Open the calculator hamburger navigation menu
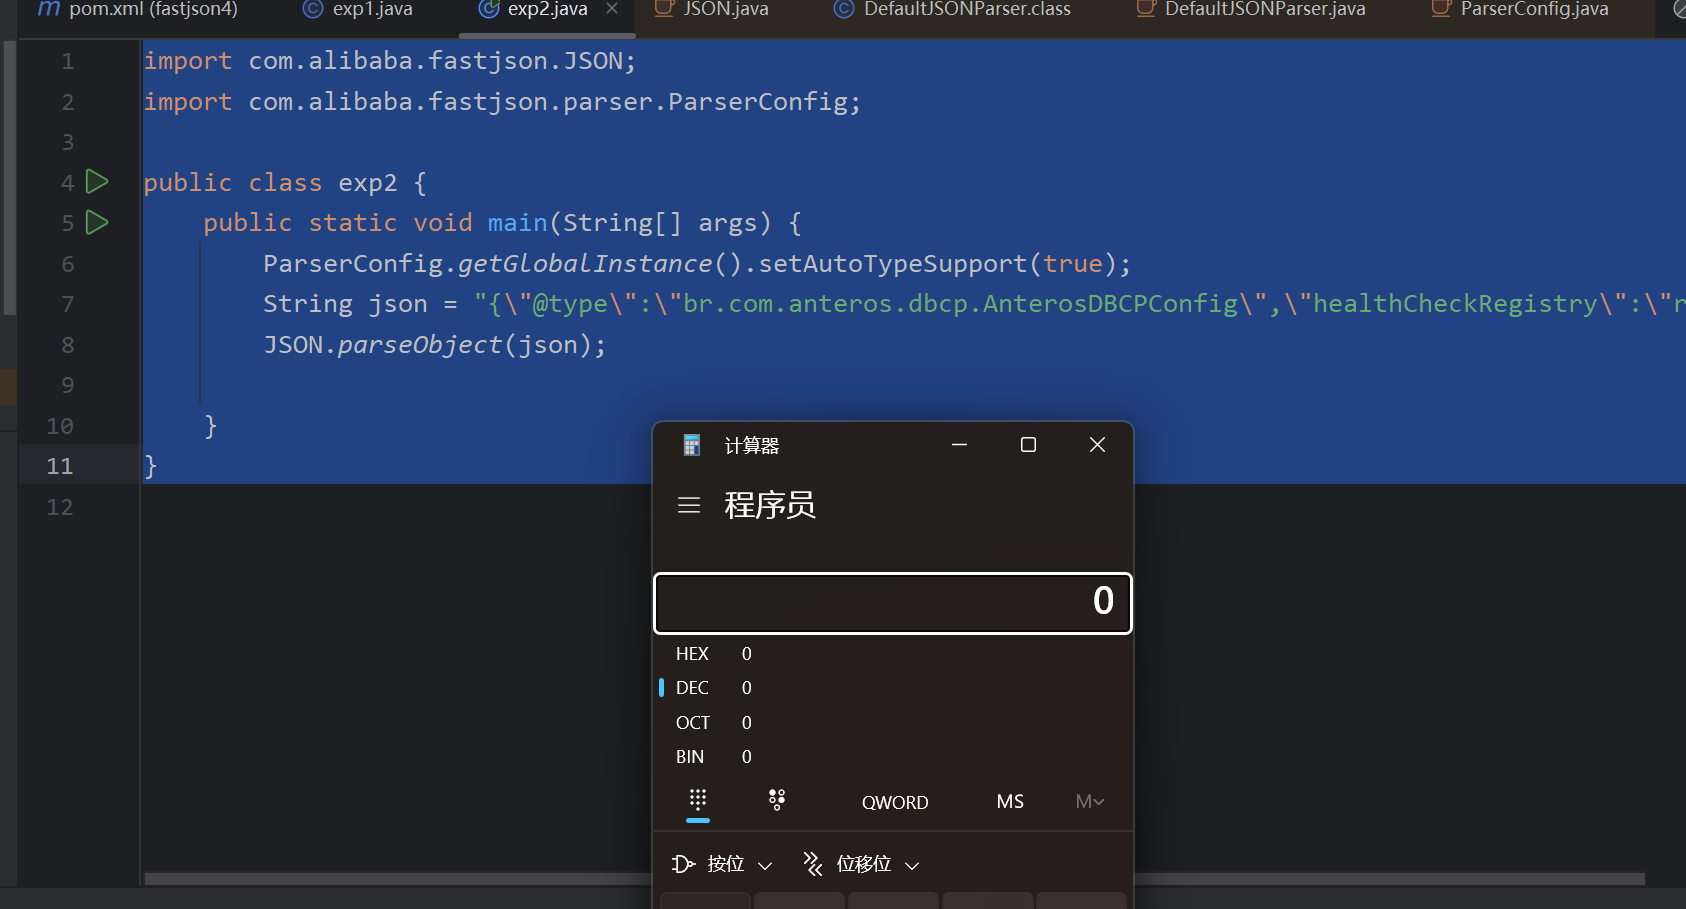1686x909 pixels. pos(689,506)
